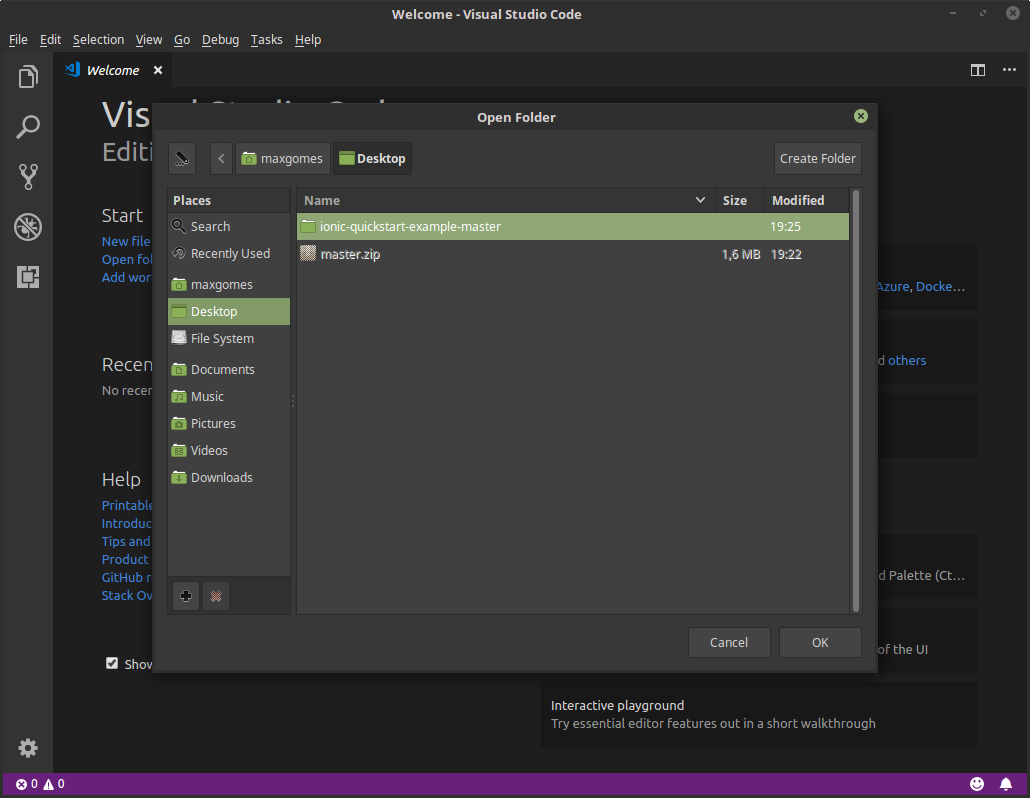Sort files by the Name column

tap(505, 200)
